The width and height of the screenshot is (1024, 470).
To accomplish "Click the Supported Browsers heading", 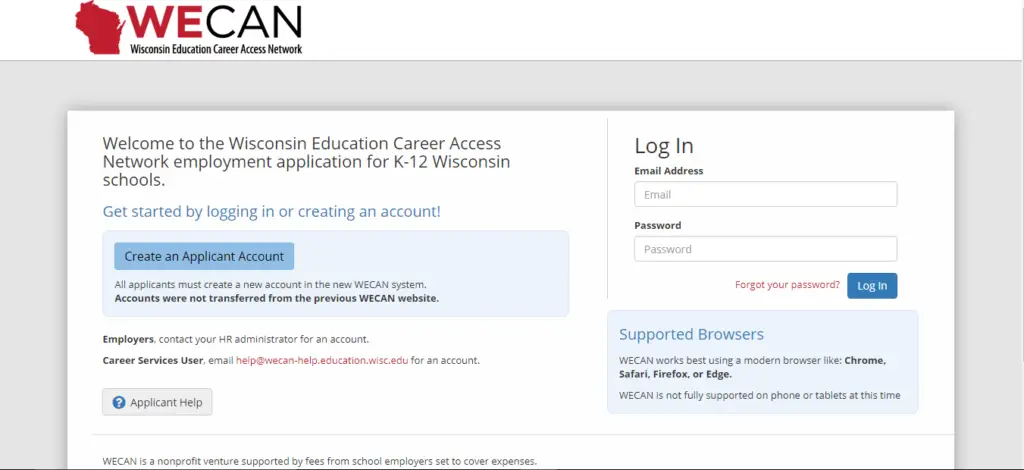I will pos(691,334).
